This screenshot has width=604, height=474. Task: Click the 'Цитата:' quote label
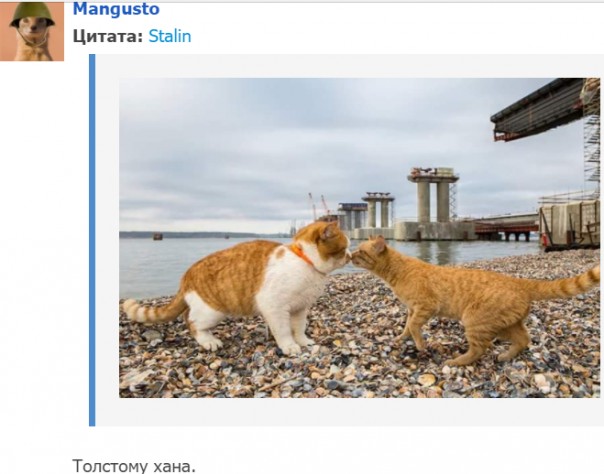point(108,36)
